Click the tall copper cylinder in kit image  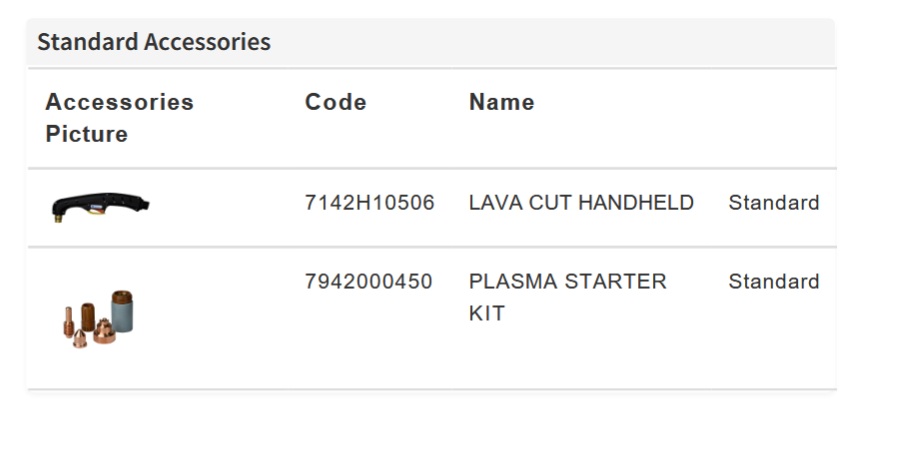point(87,314)
